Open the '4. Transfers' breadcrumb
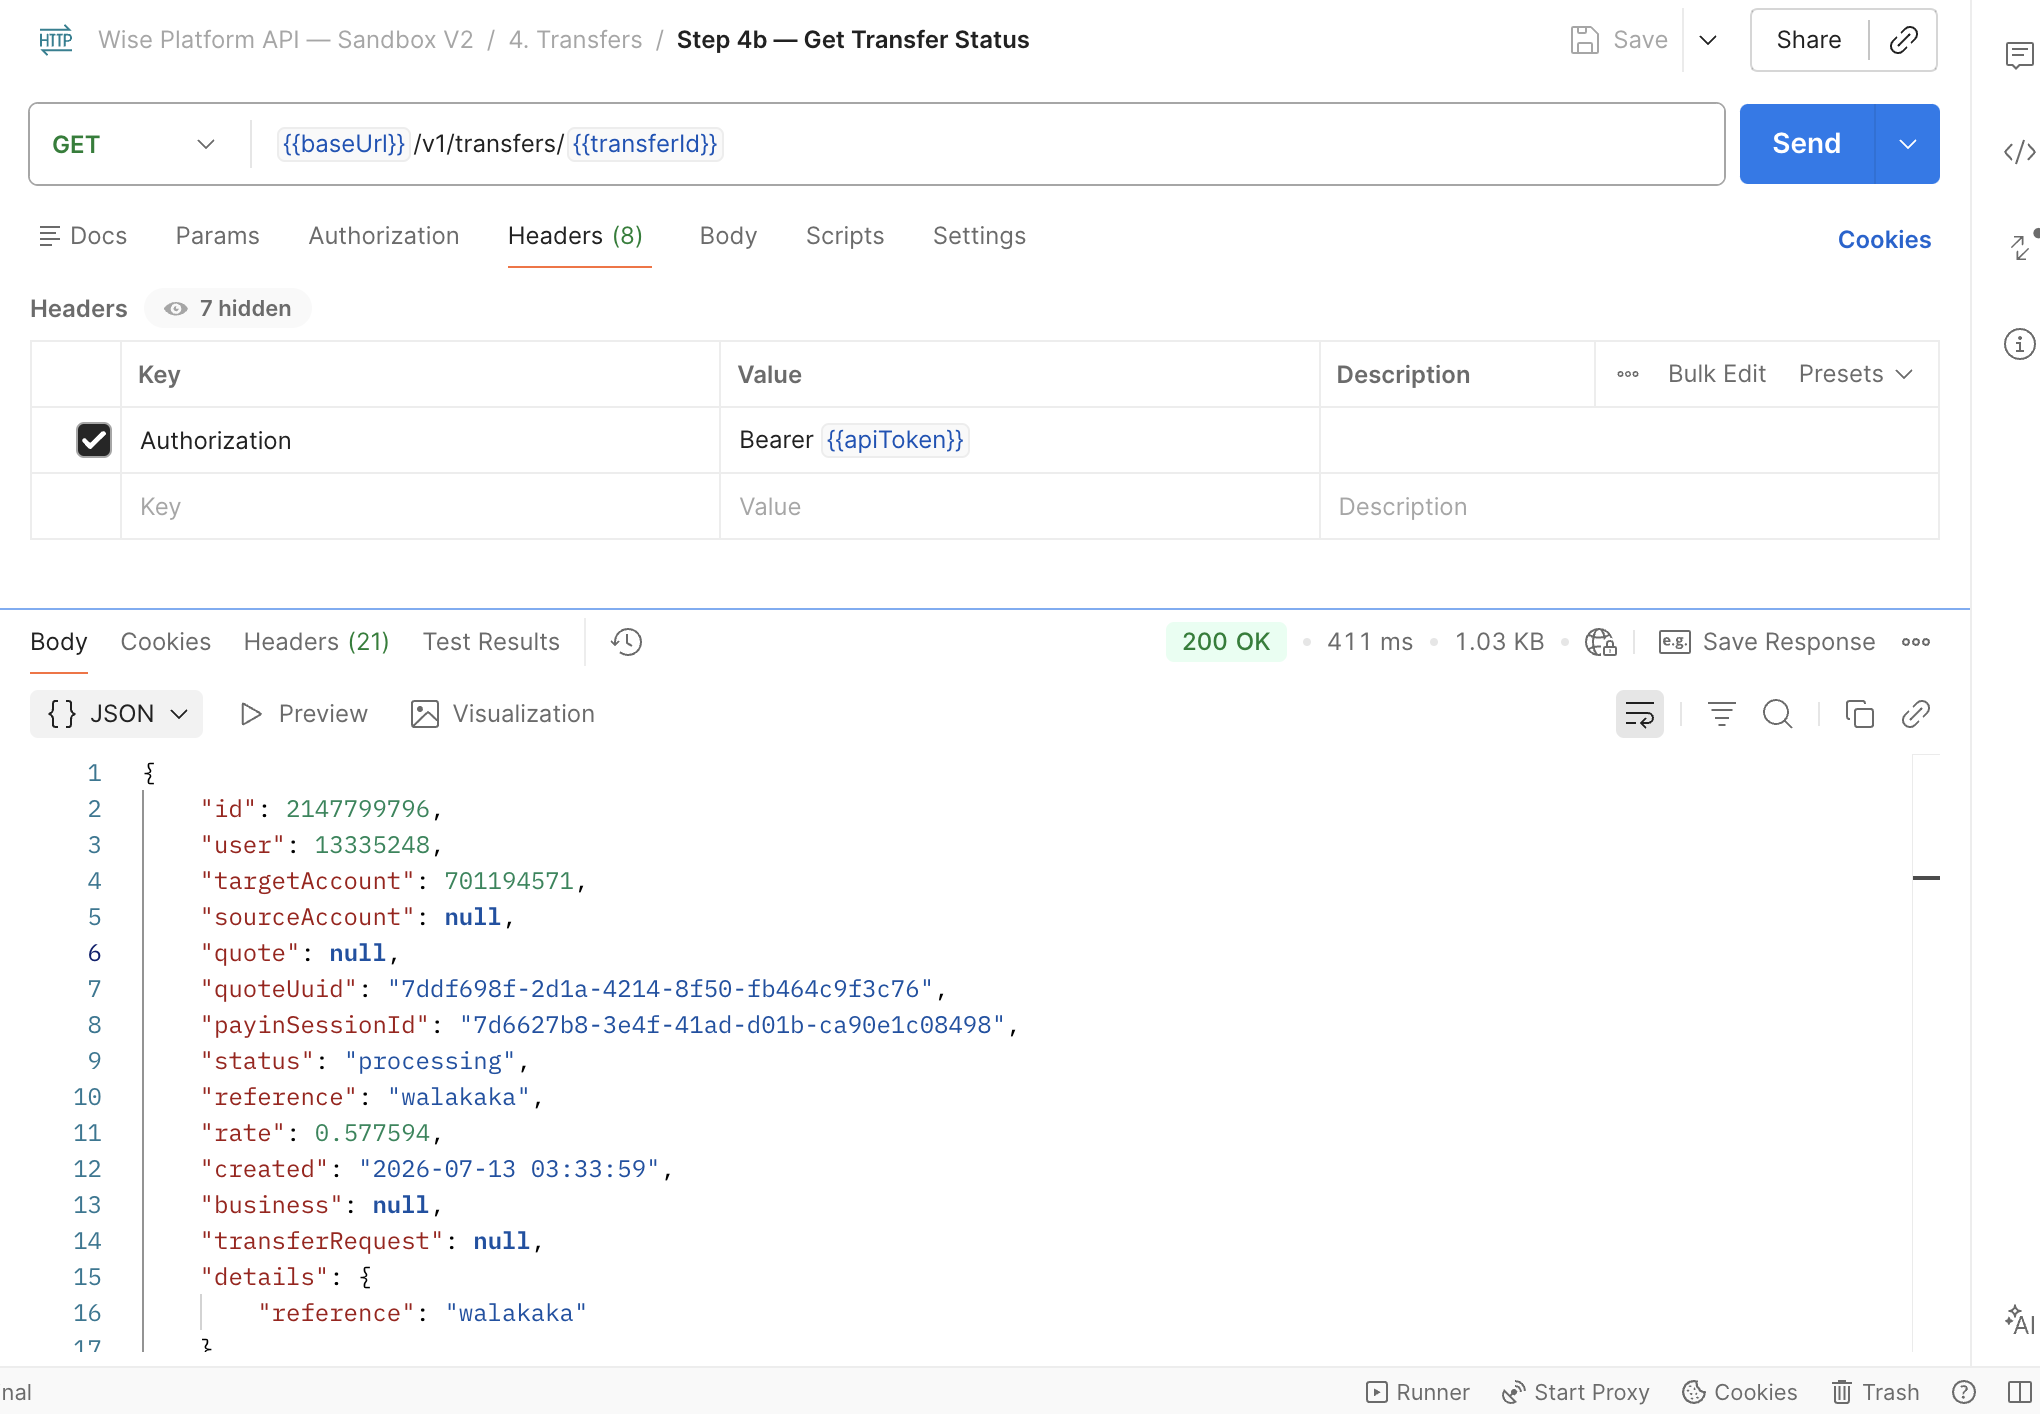This screenshot has height=1414, width=2040. [576, 40]
